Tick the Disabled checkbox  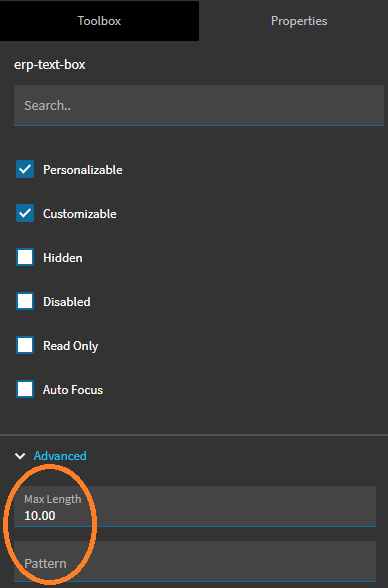click(25, 301)
